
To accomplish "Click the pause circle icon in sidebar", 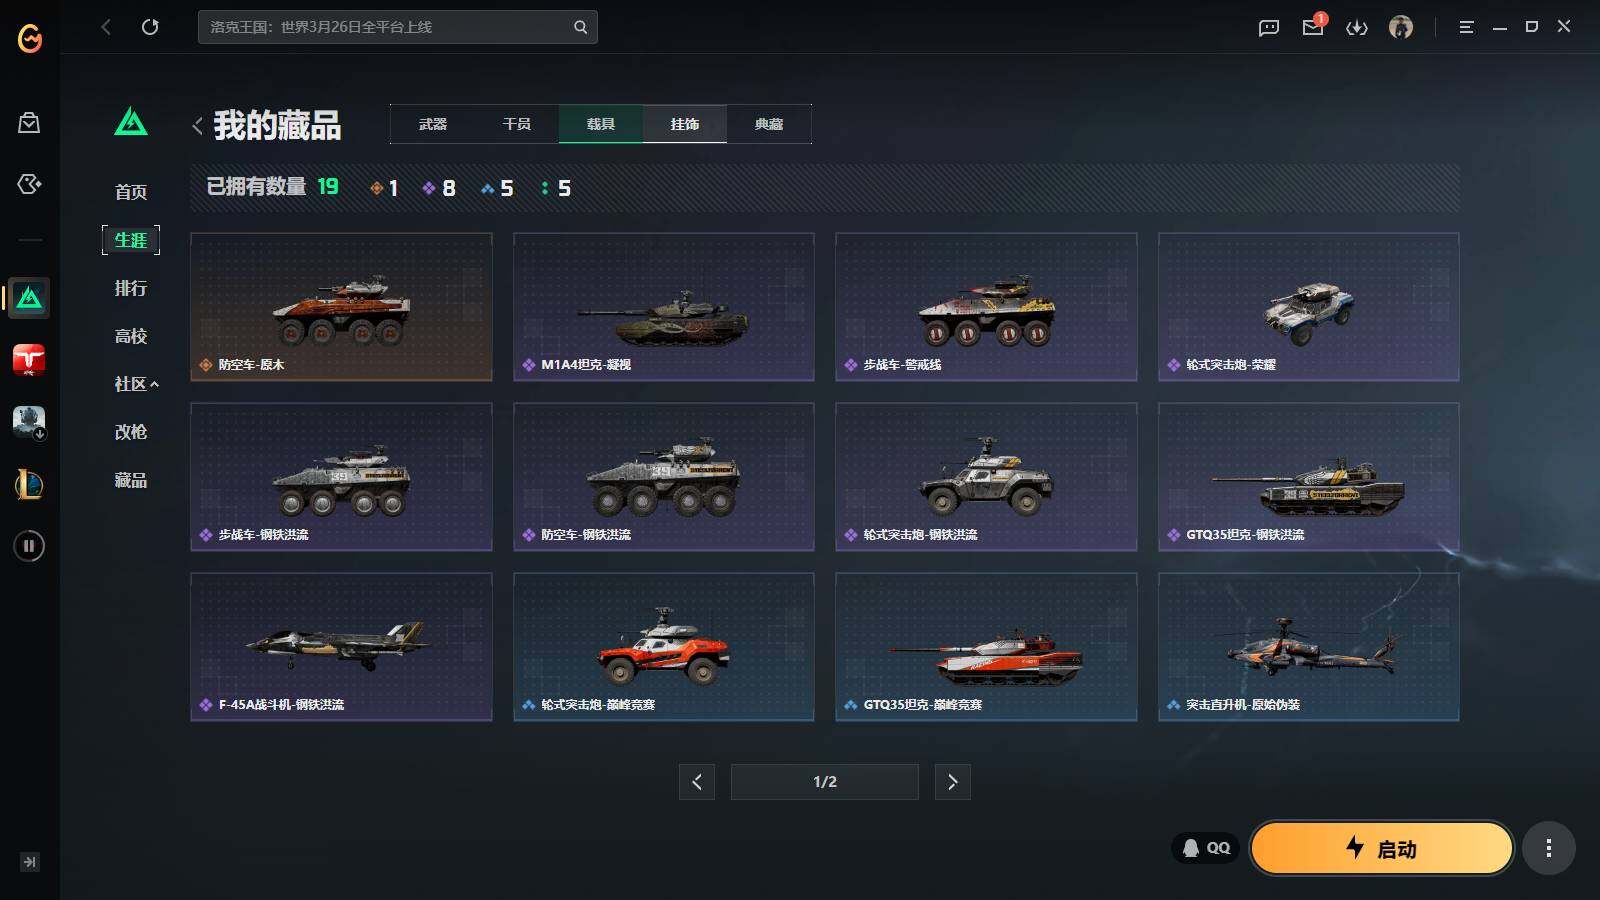I will 29,546.
